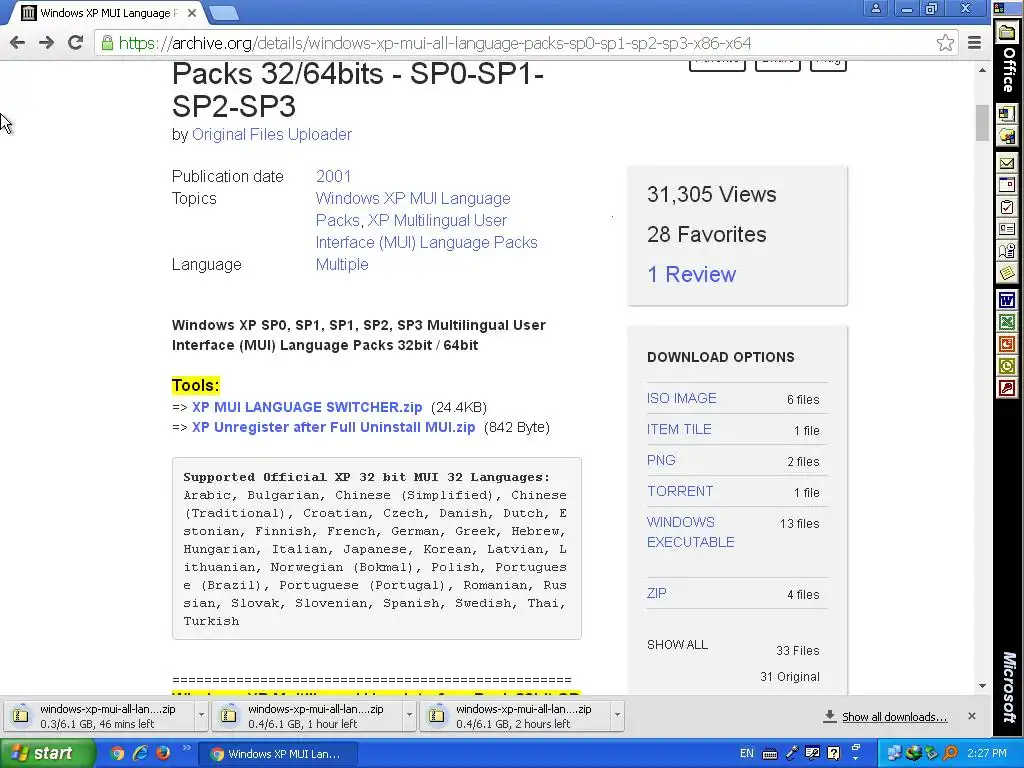Open Internet Explorer from quick launch

[140, 754]
